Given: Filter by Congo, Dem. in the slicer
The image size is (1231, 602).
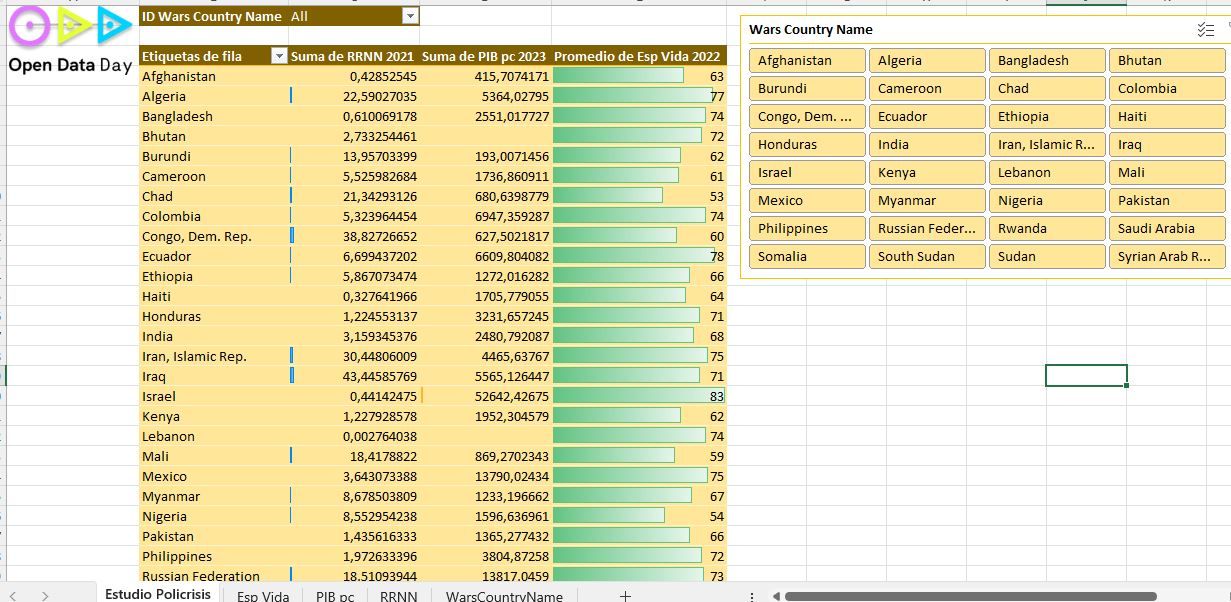Looking at the screenshot, I should click(807, 116).
